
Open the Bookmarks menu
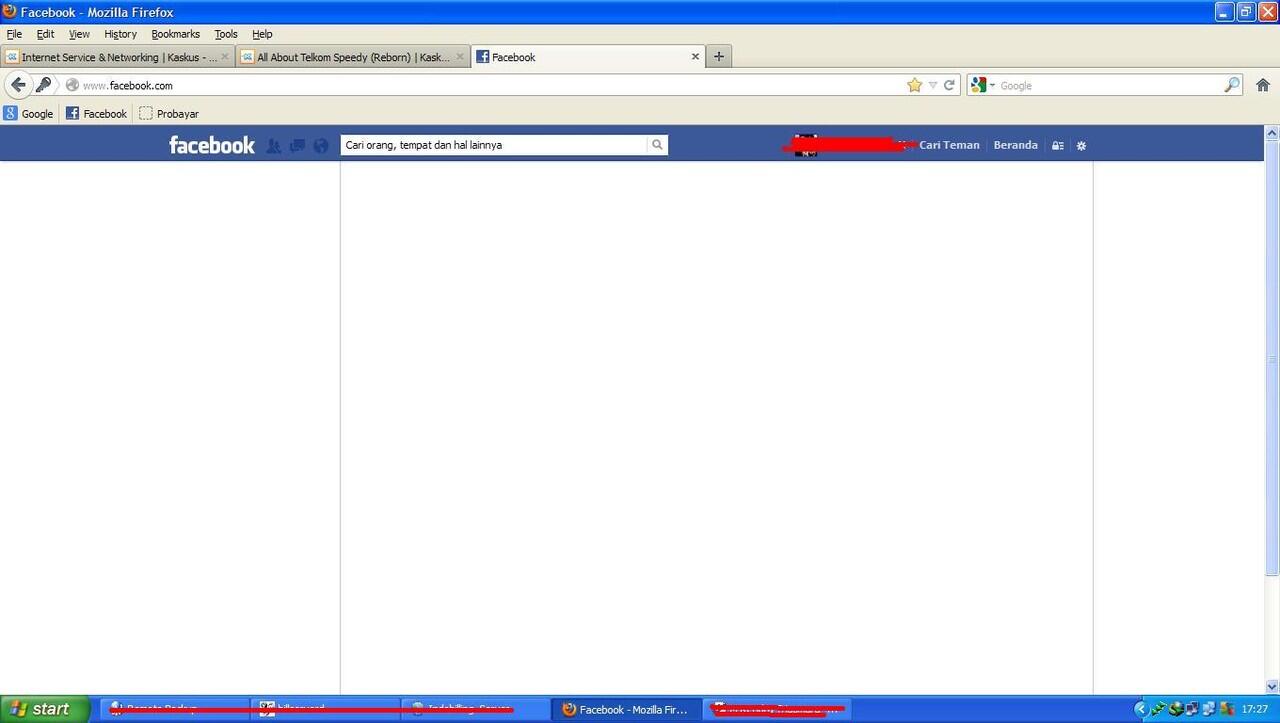(x=175, y=34)
